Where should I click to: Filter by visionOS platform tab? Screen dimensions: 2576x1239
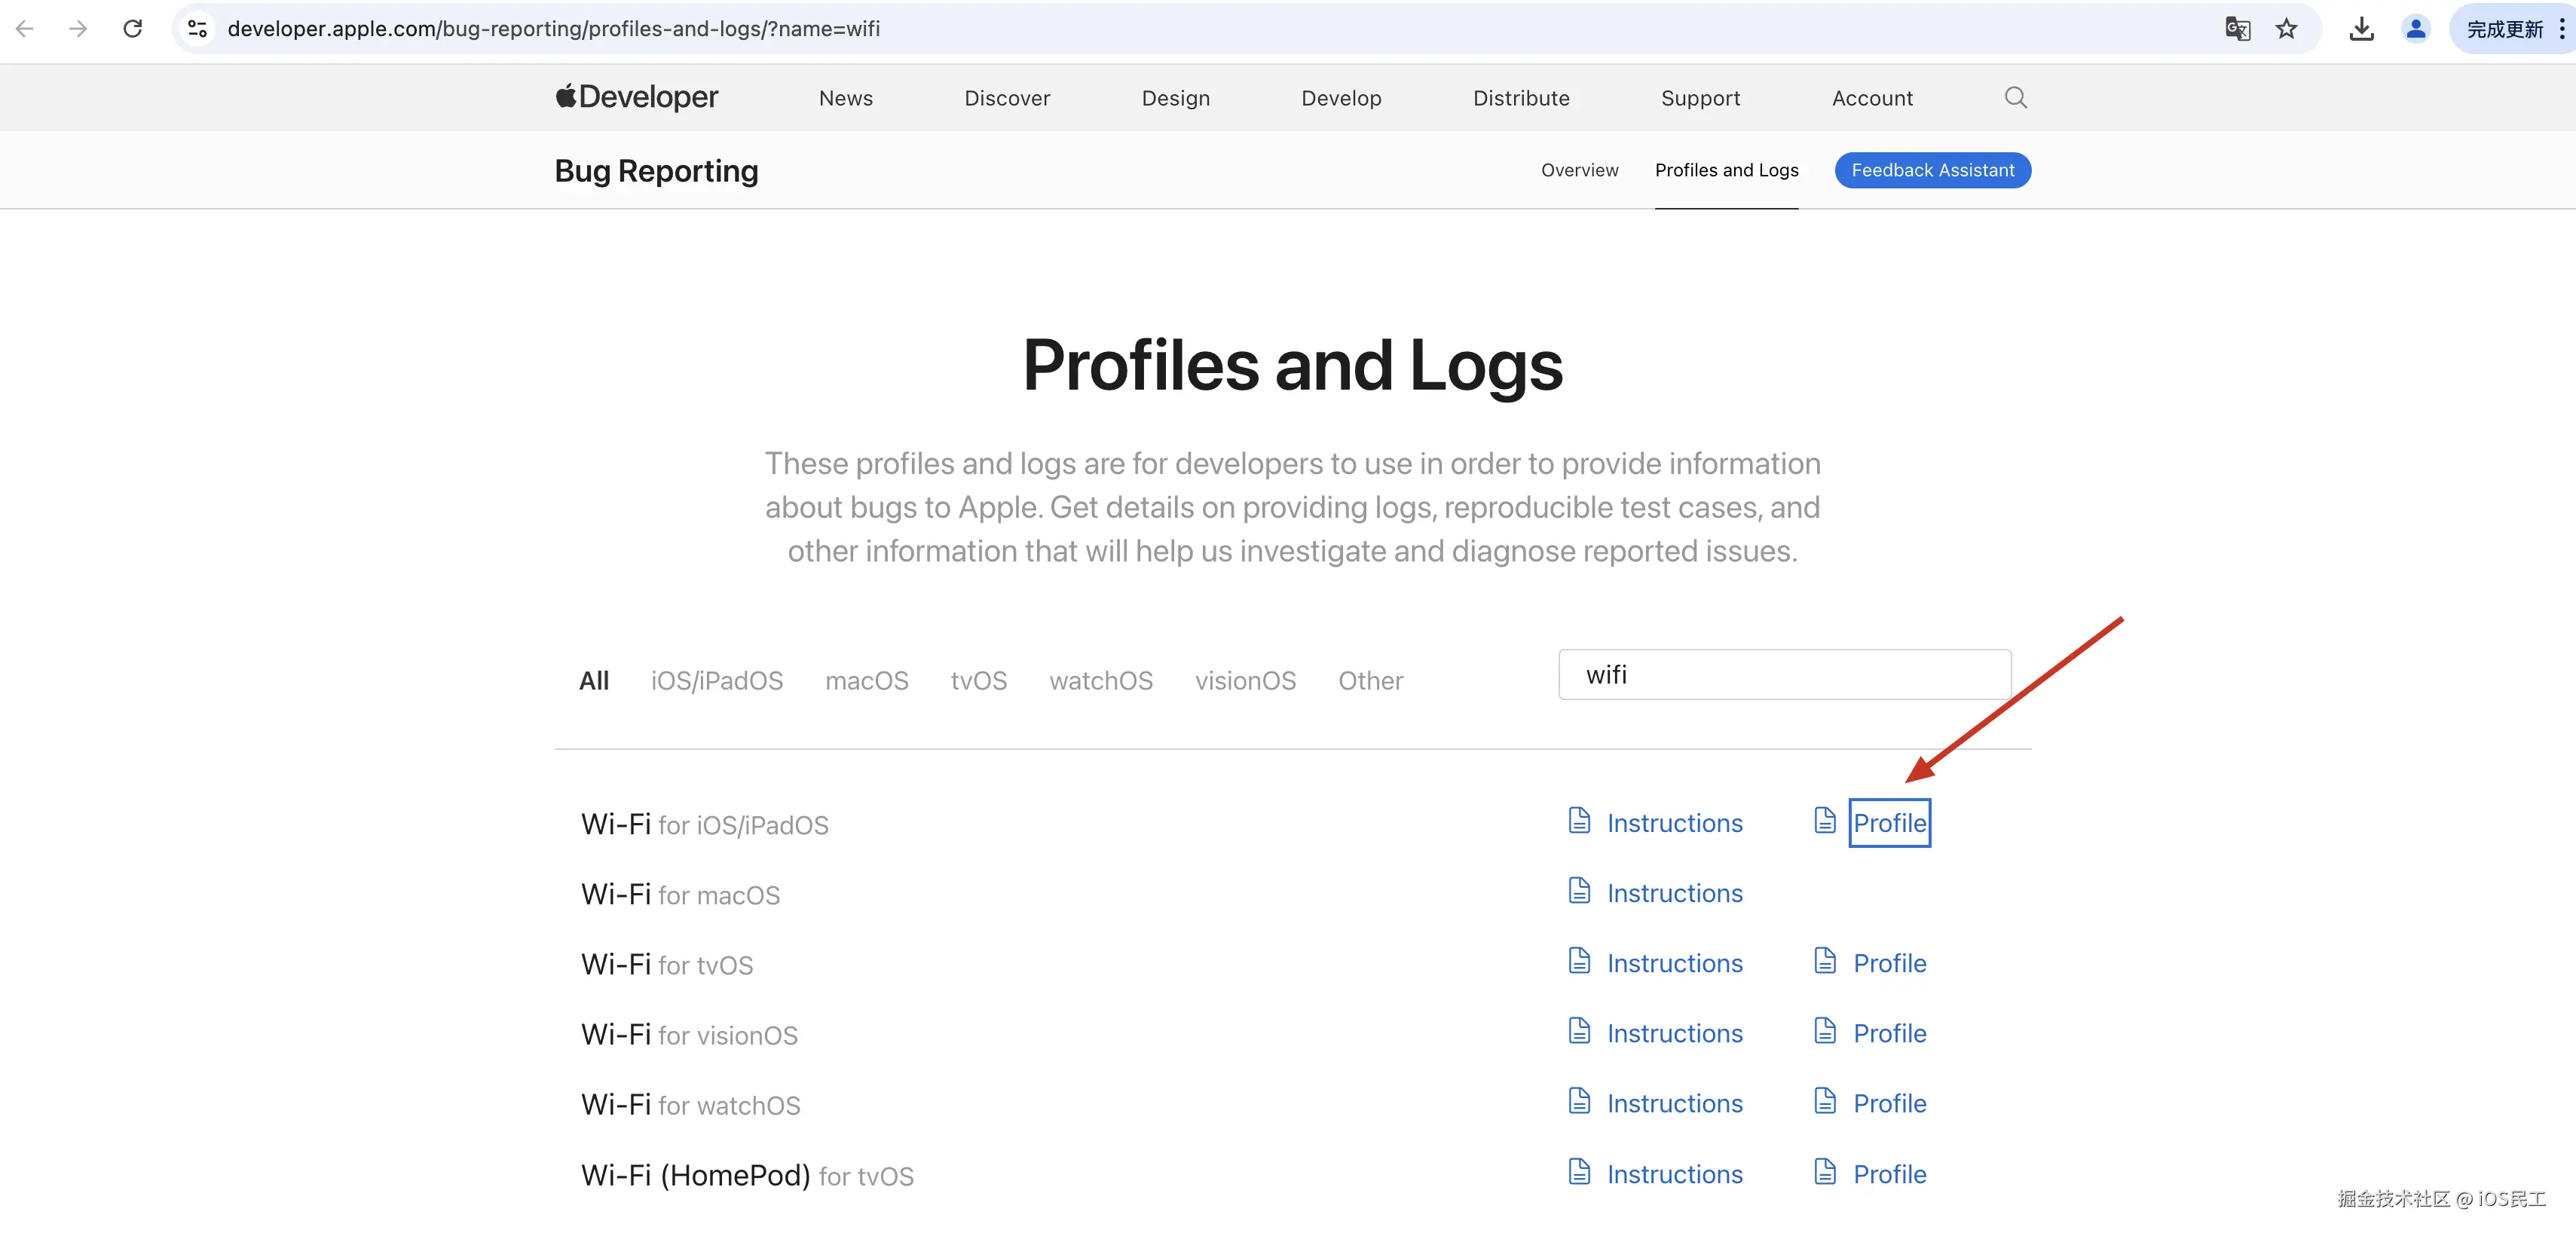click(1245, 681)
